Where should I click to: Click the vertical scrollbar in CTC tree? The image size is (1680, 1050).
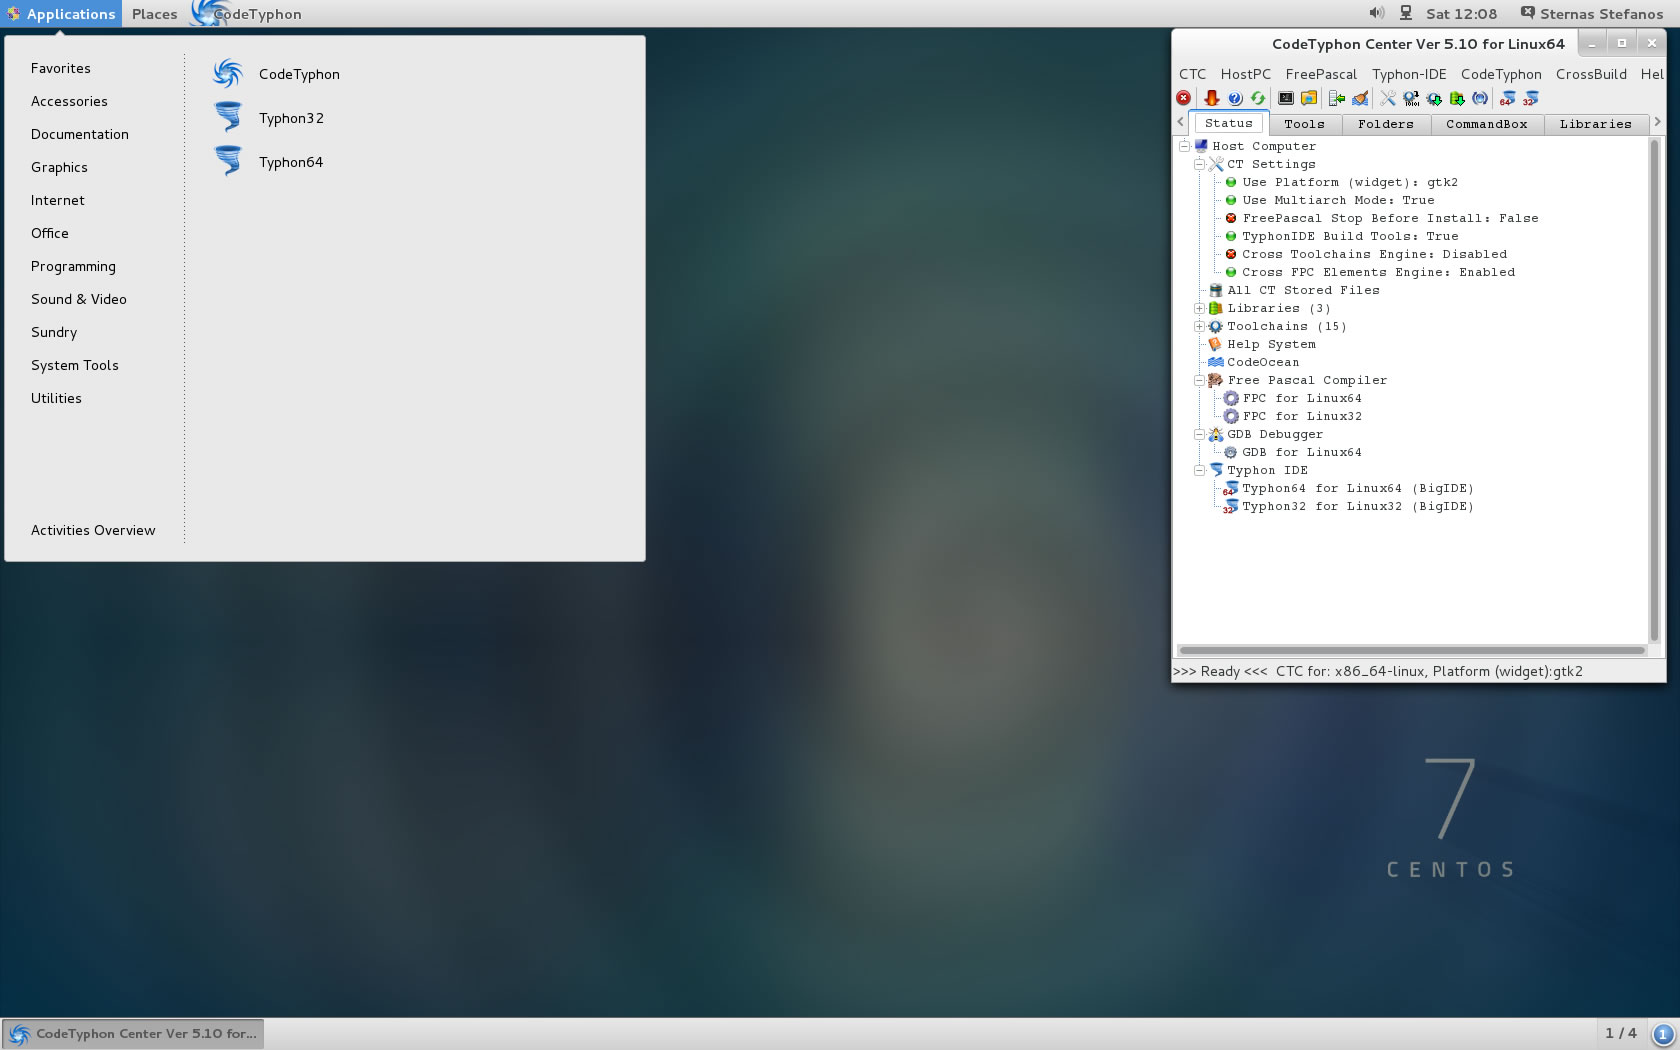coord(1654,390)
